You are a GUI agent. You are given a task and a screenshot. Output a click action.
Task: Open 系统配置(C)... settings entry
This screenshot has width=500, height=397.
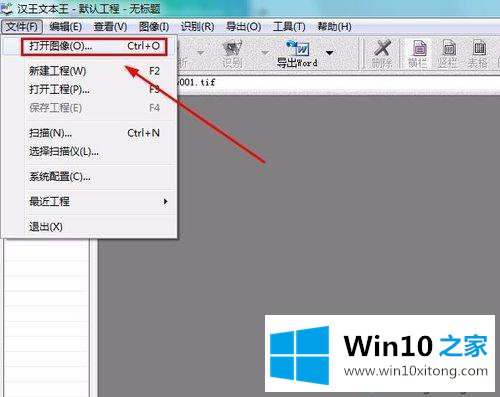tap(90, 176)
